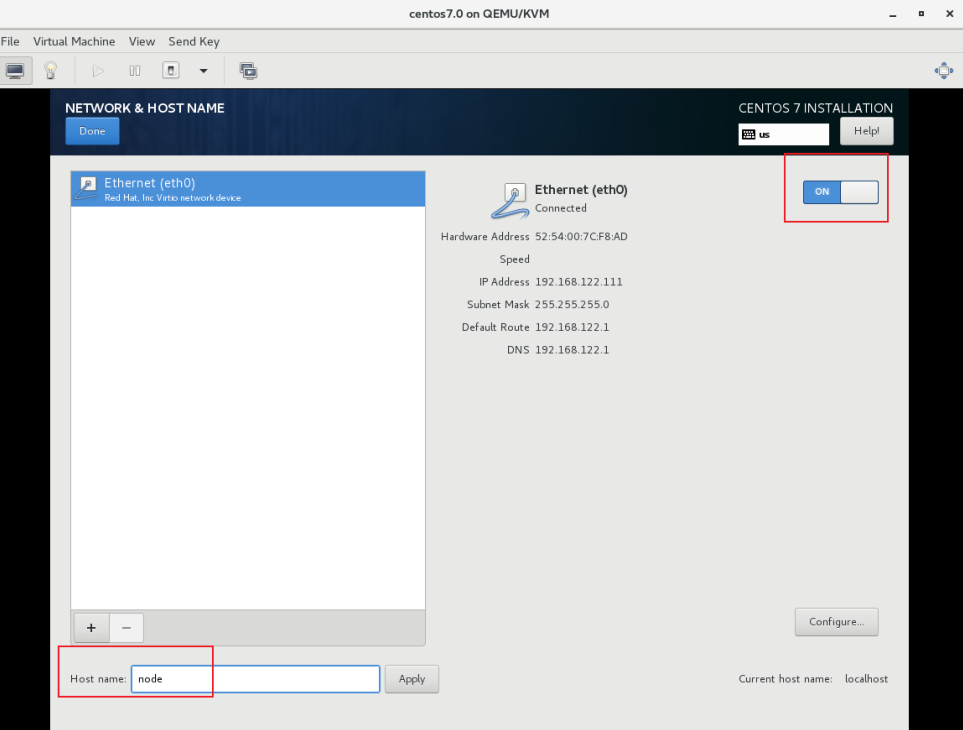963x730 pixels.
Task: Open virtual hardware details lightbulb
Action: pos(50,71)
